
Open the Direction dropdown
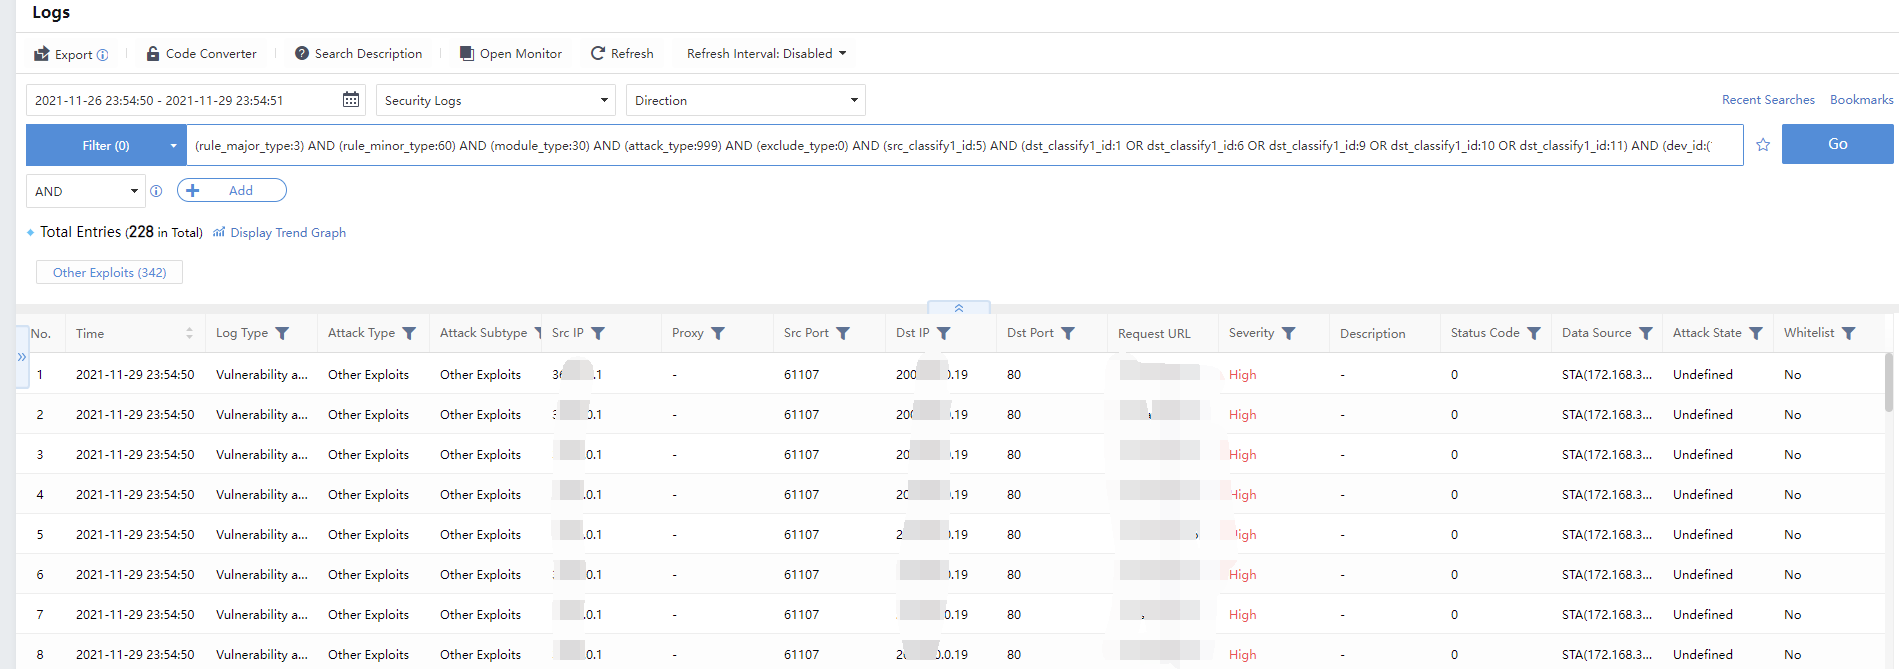[x=745, y=101]
